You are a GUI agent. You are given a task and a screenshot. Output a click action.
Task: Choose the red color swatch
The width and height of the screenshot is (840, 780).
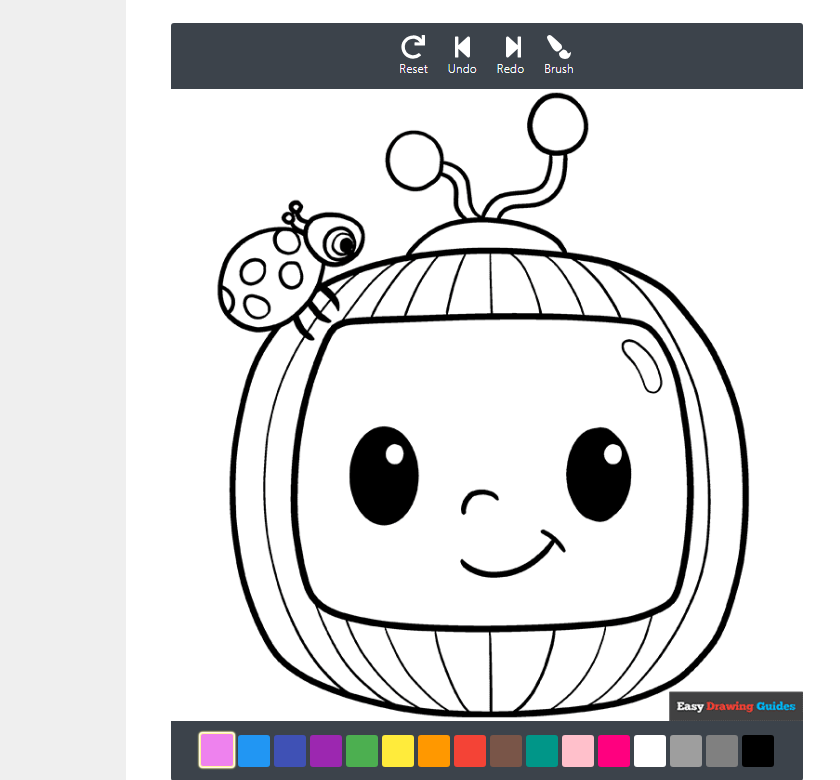tap(470, 750)
